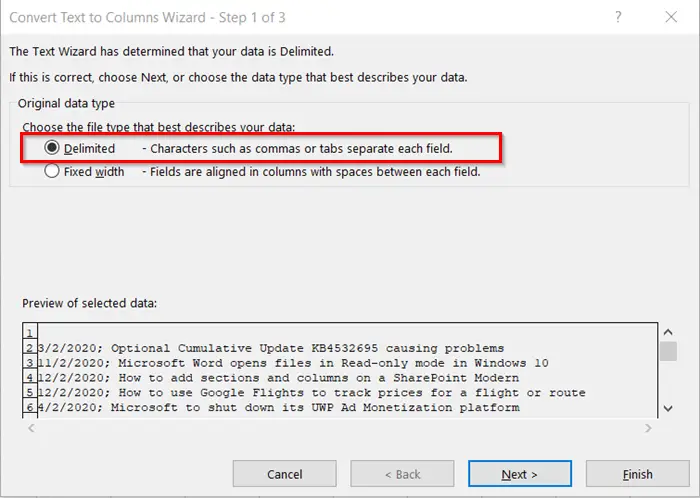Click the Delimited option label text

(x=89, y=149)
